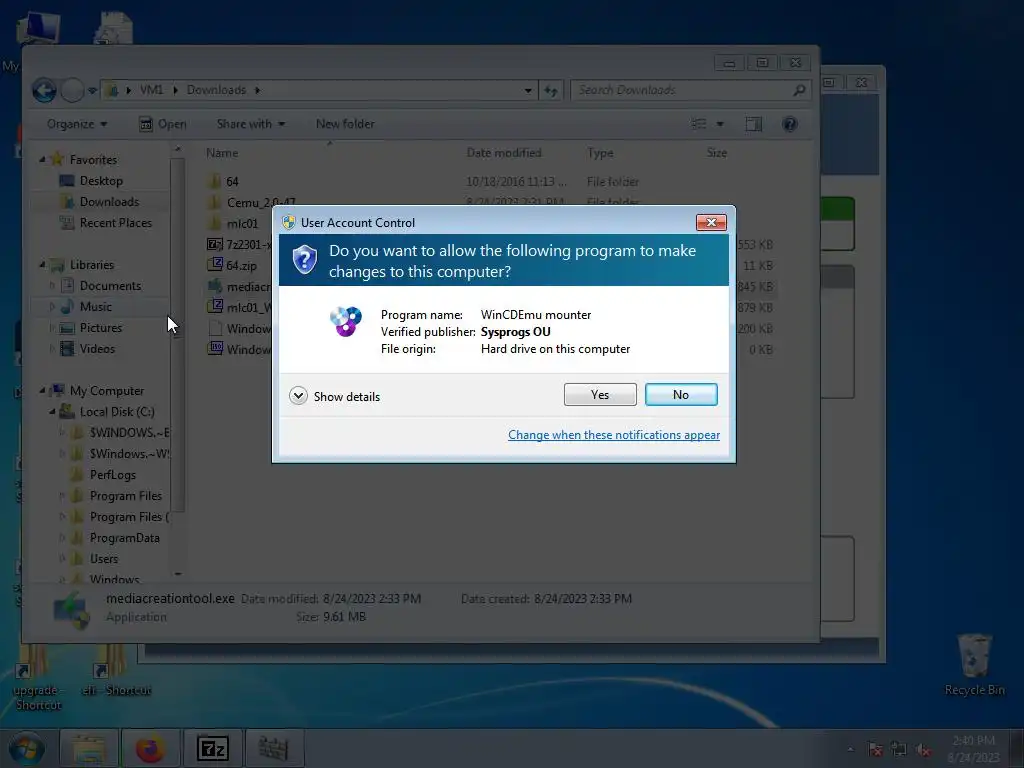1024x768 pixels.
Task: Open Change when these notifications appear link
Action: click(614, 435)
